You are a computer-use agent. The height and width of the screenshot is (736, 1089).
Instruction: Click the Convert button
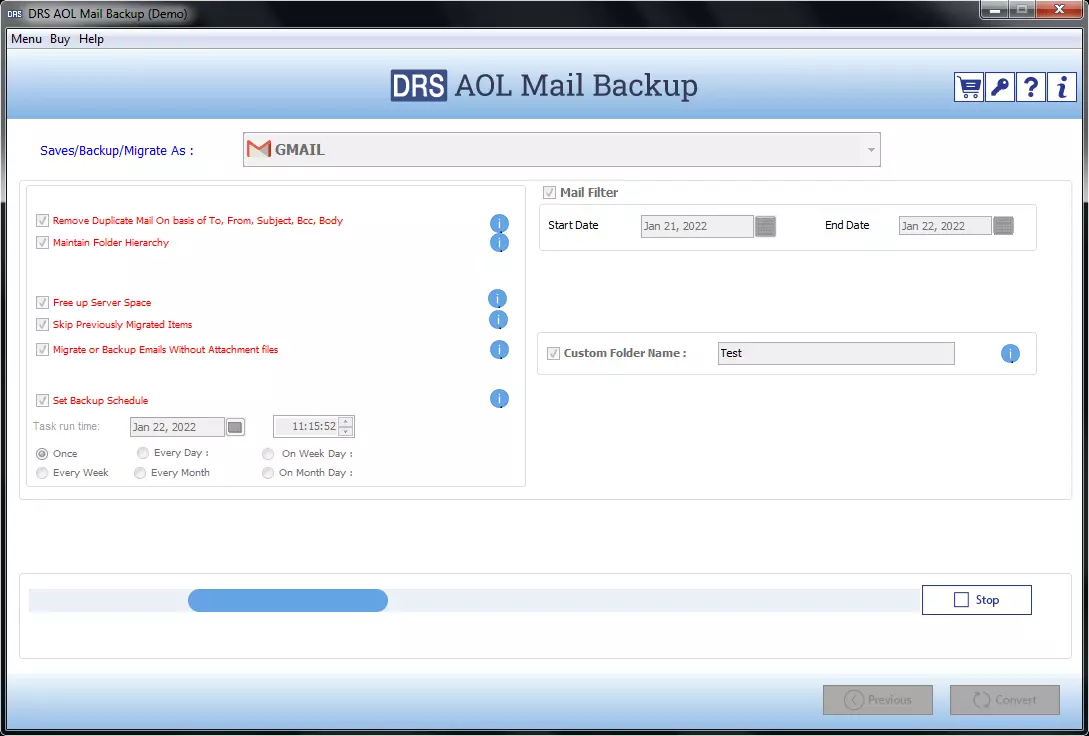[x=1005, y=700]
